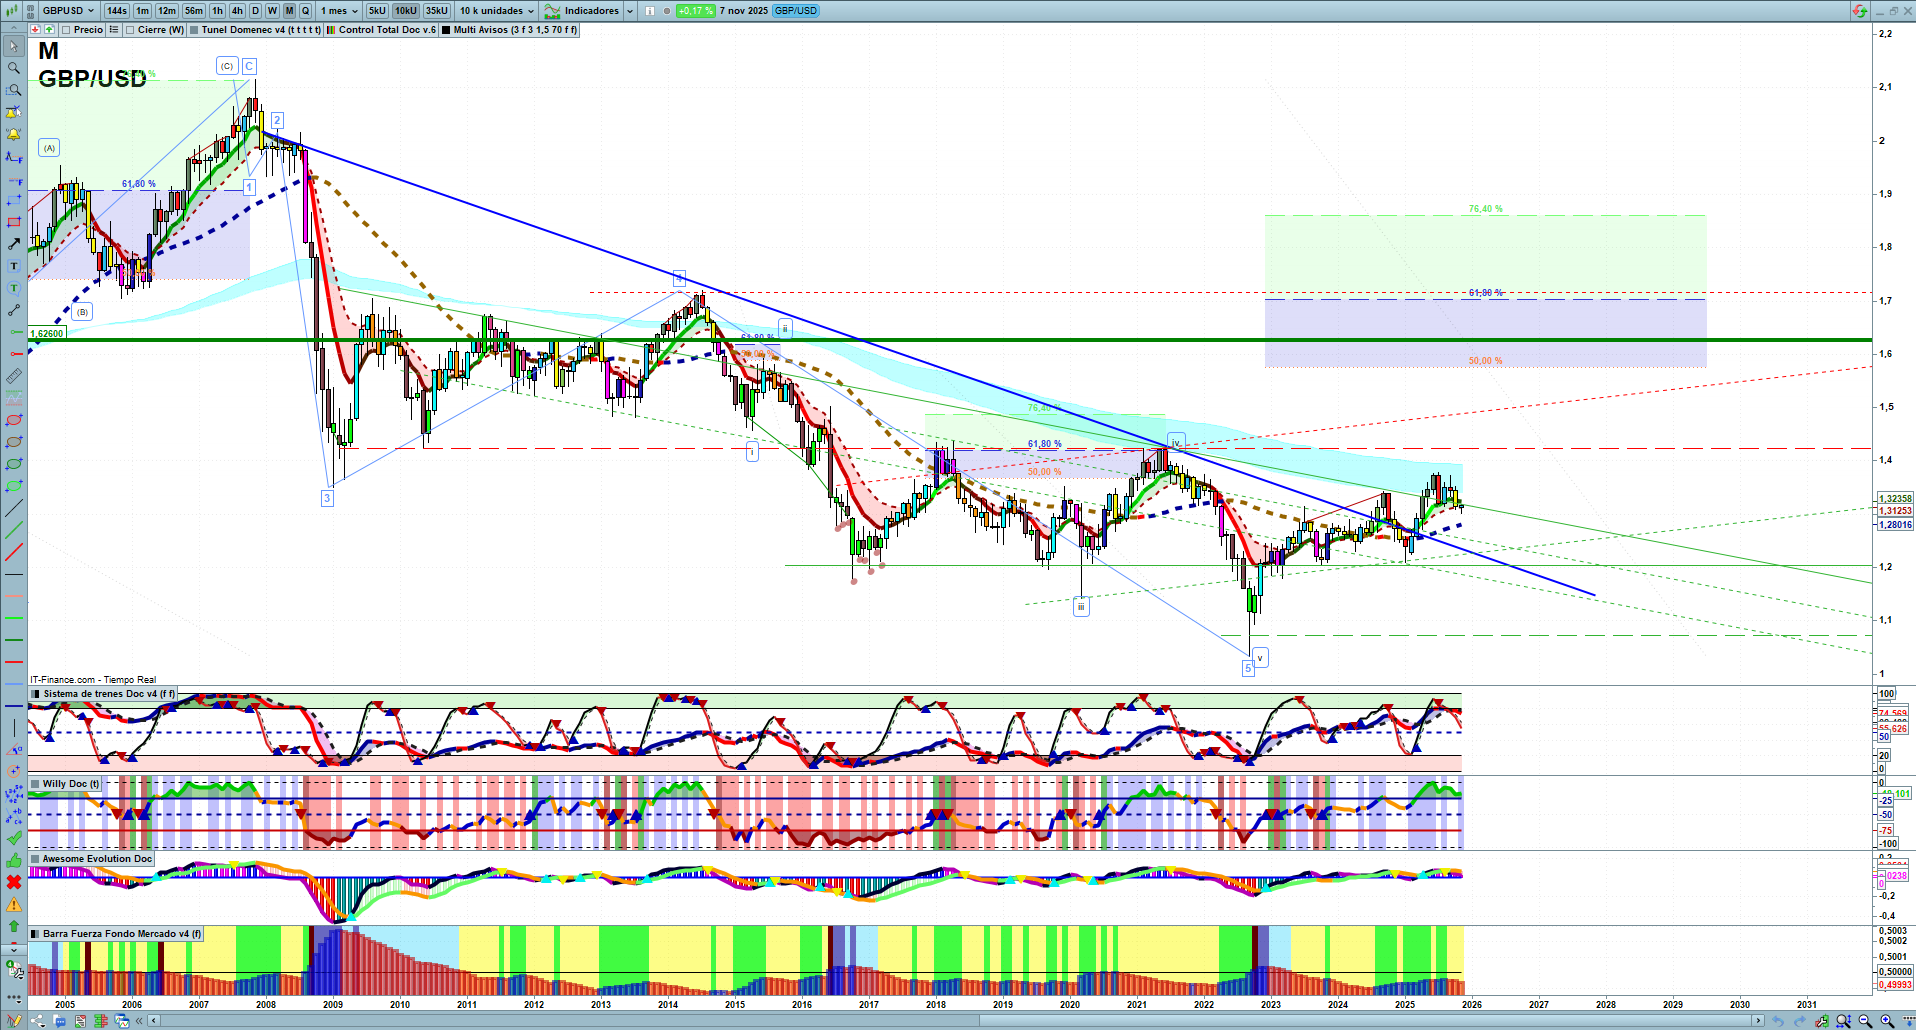The image size is (1916, 1030).
Task: Toggle the Precio checkbox
Action: pyautogui.click(x=67, y=30)
